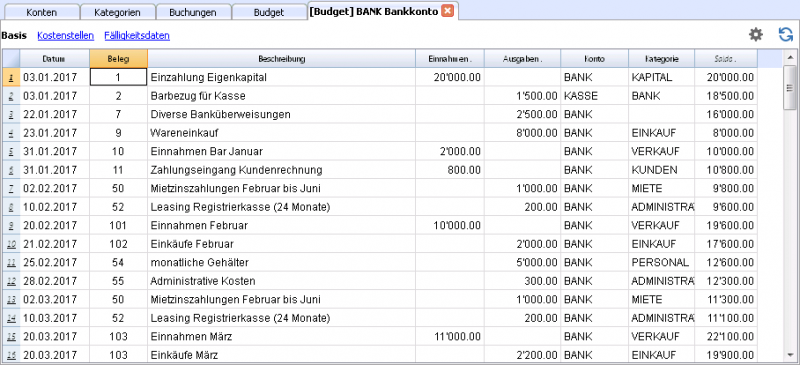Select the 'Einzahlung Eigenkapital' description cell
This screenshot has width=800, height=365.
point(282,78)
